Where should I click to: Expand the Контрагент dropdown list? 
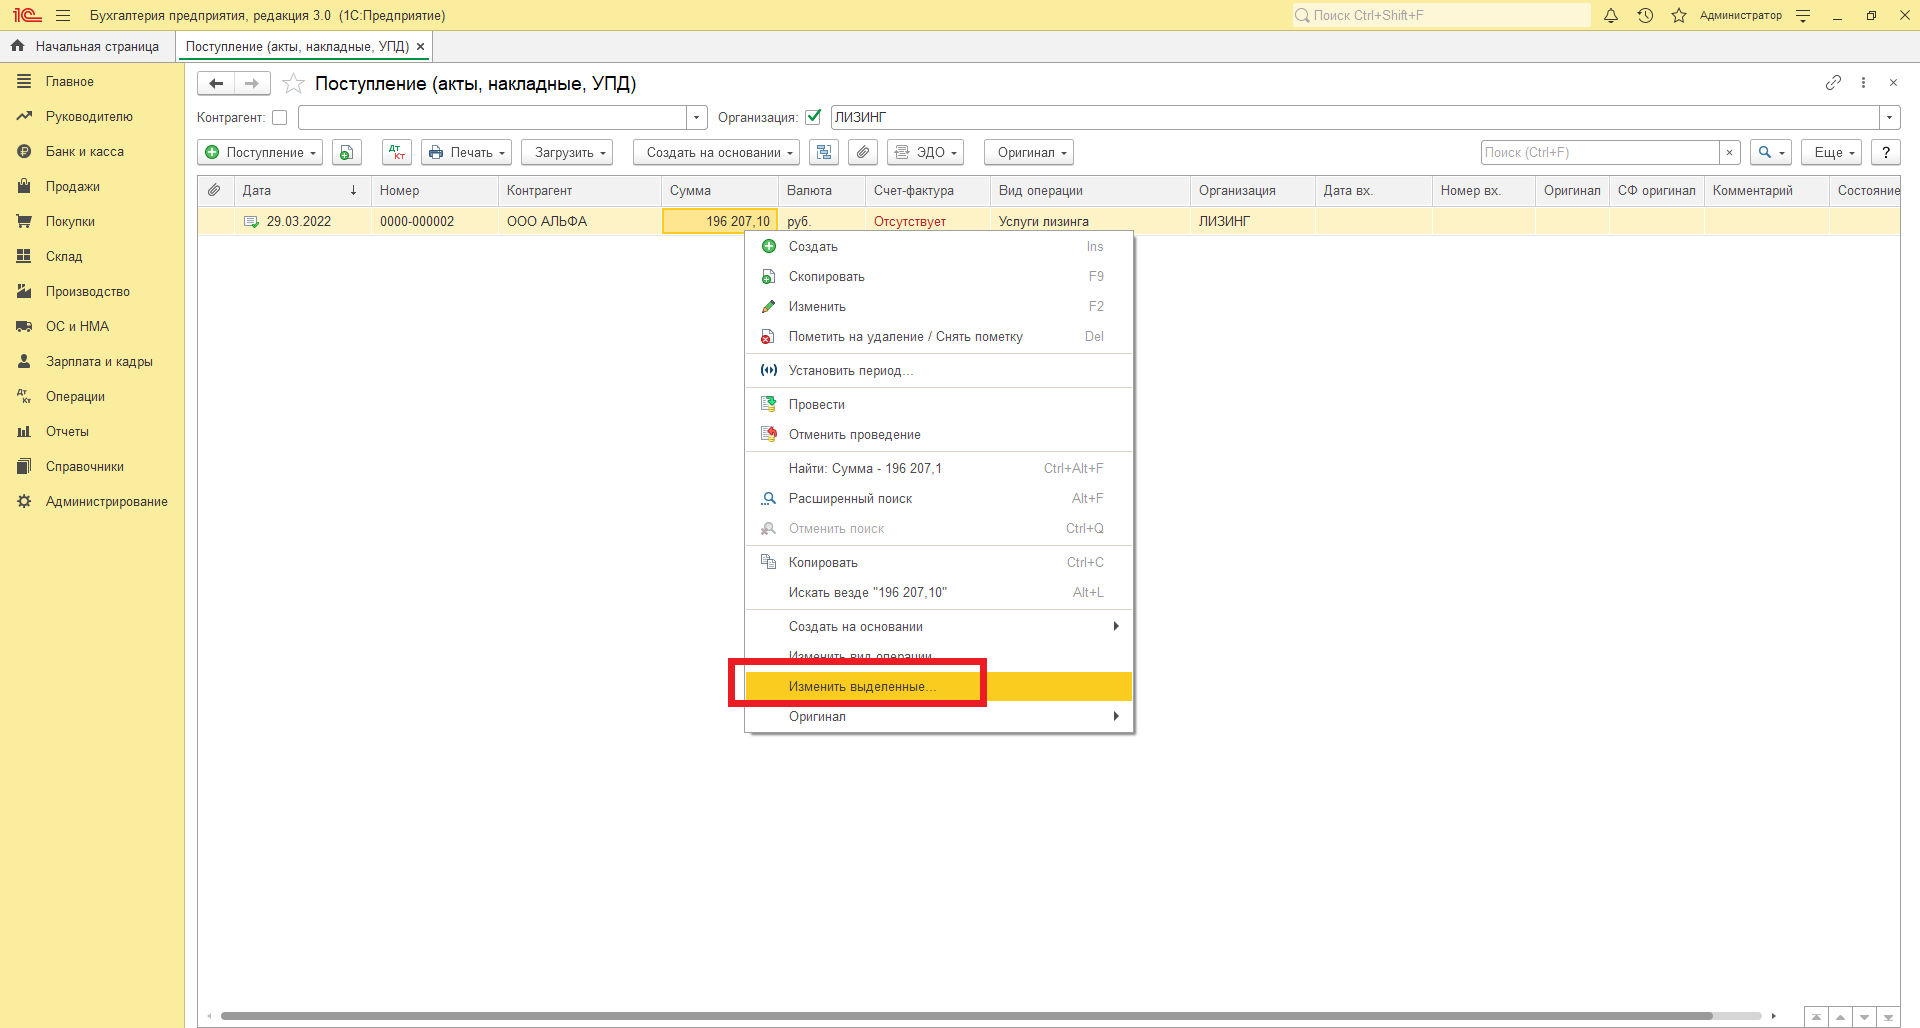pos(697,118)
